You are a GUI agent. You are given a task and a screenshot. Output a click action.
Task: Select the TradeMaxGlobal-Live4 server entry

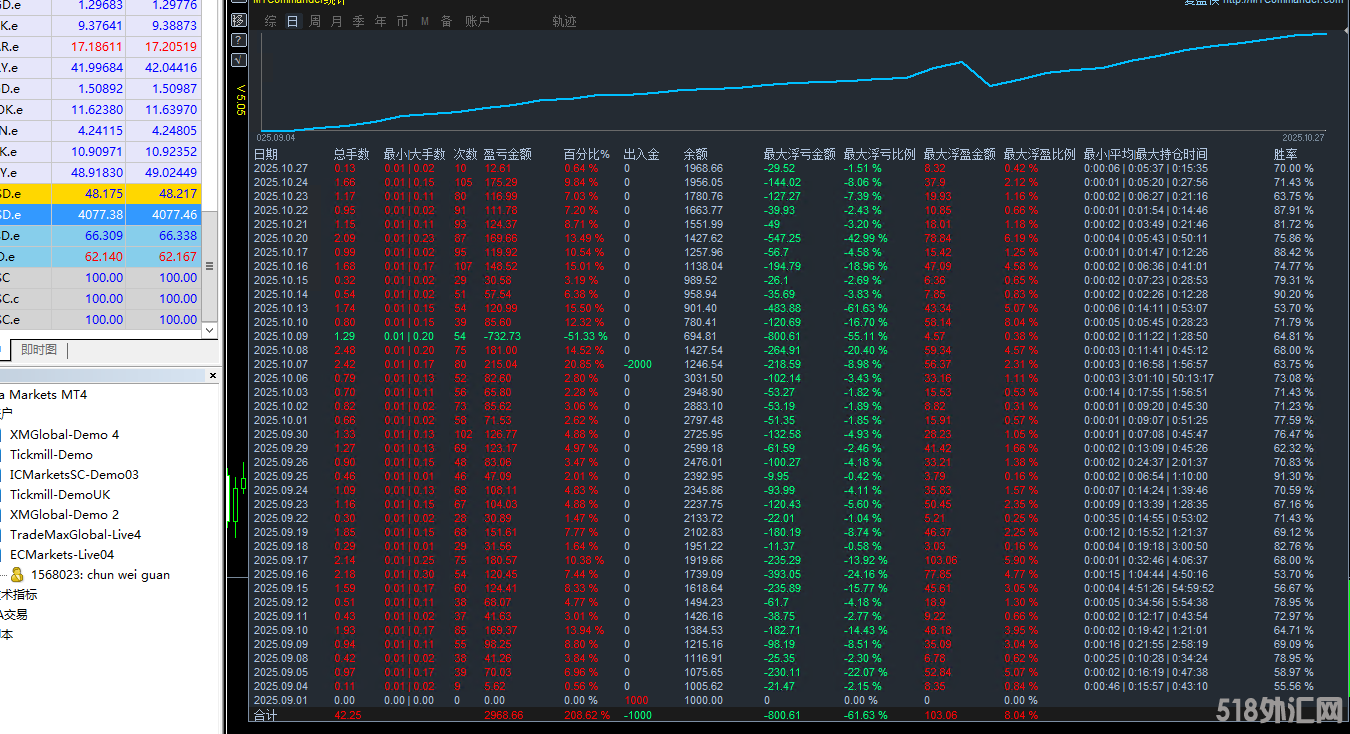coord(75,535)
